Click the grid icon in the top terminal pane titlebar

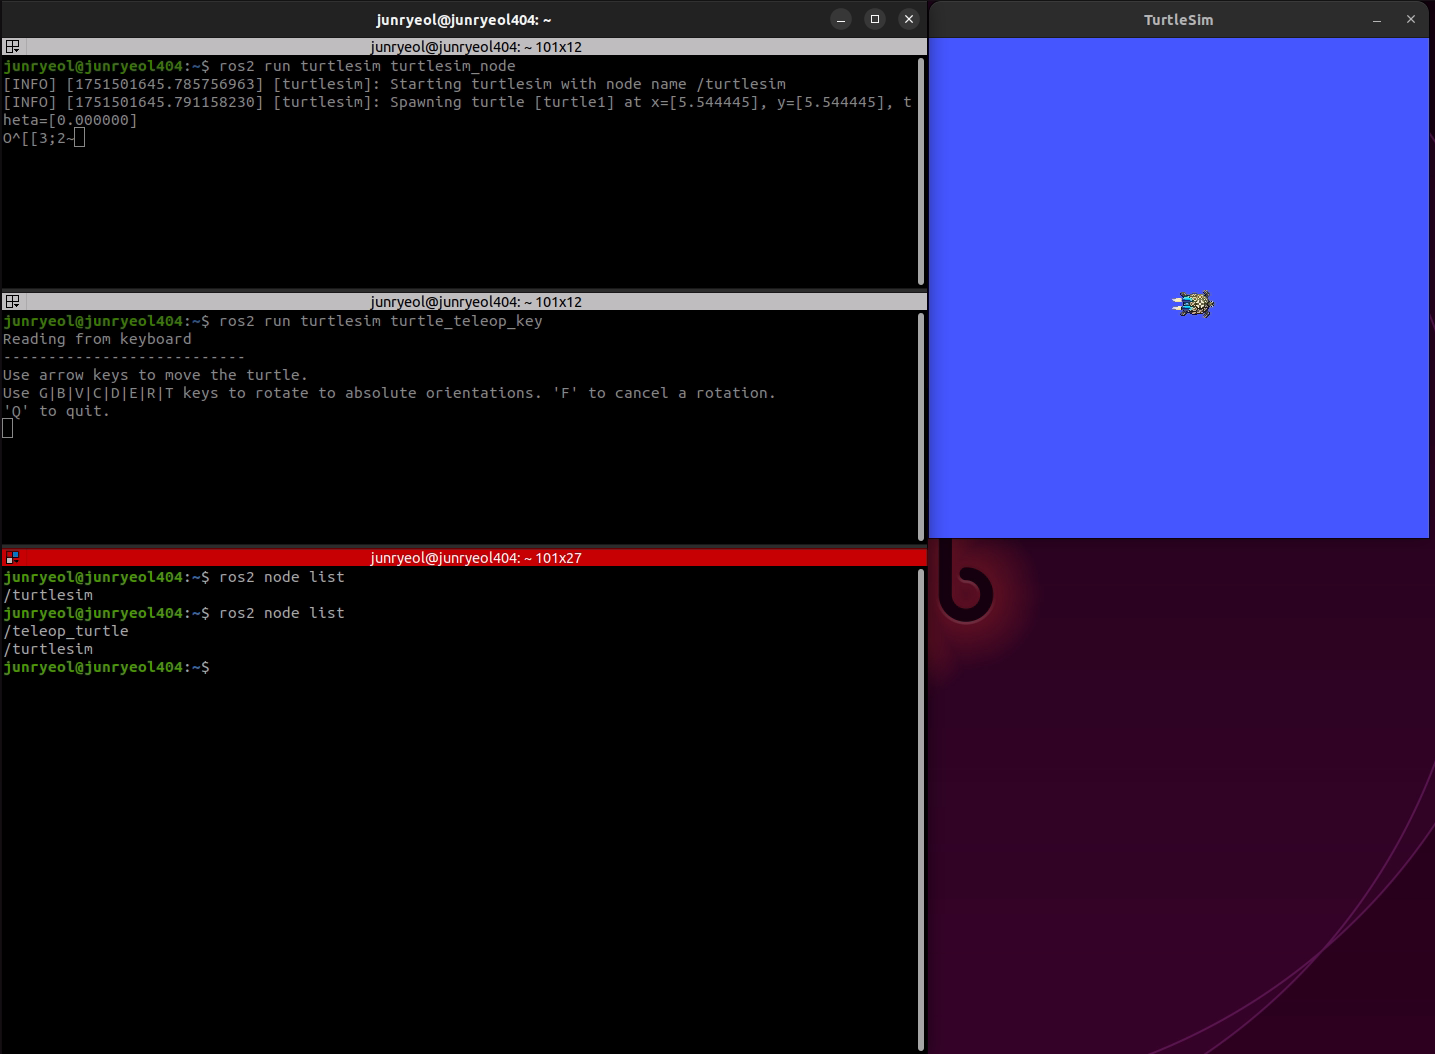(12, 47)
